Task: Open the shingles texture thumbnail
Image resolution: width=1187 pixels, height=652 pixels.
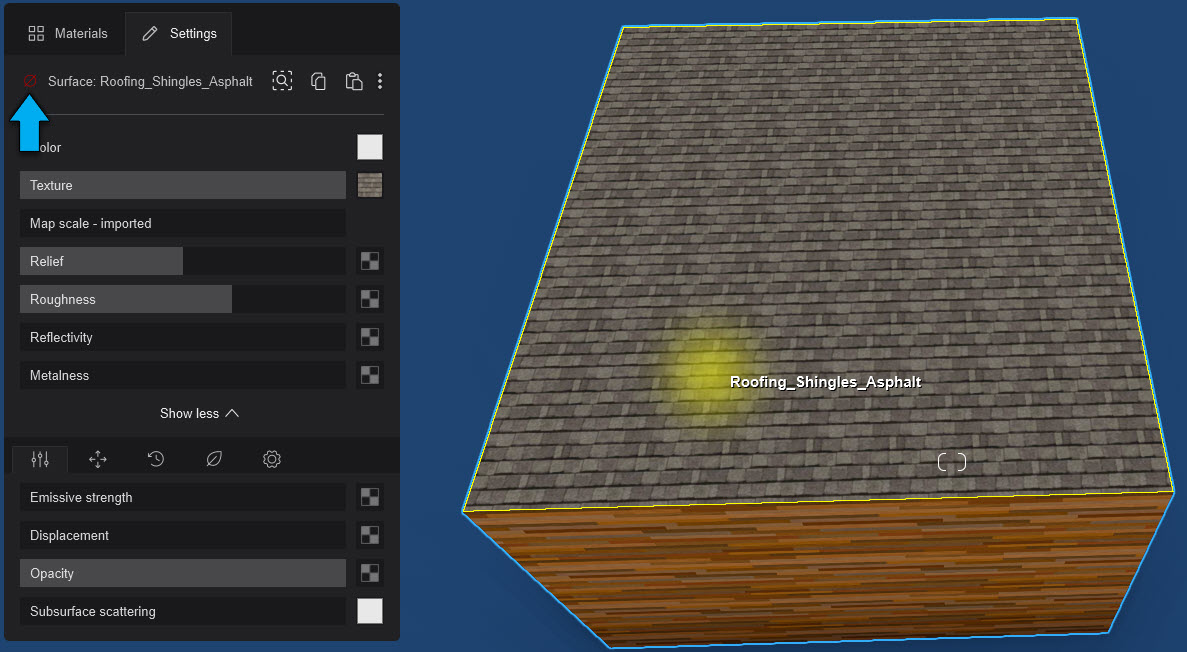Action: tap(370, 185)
